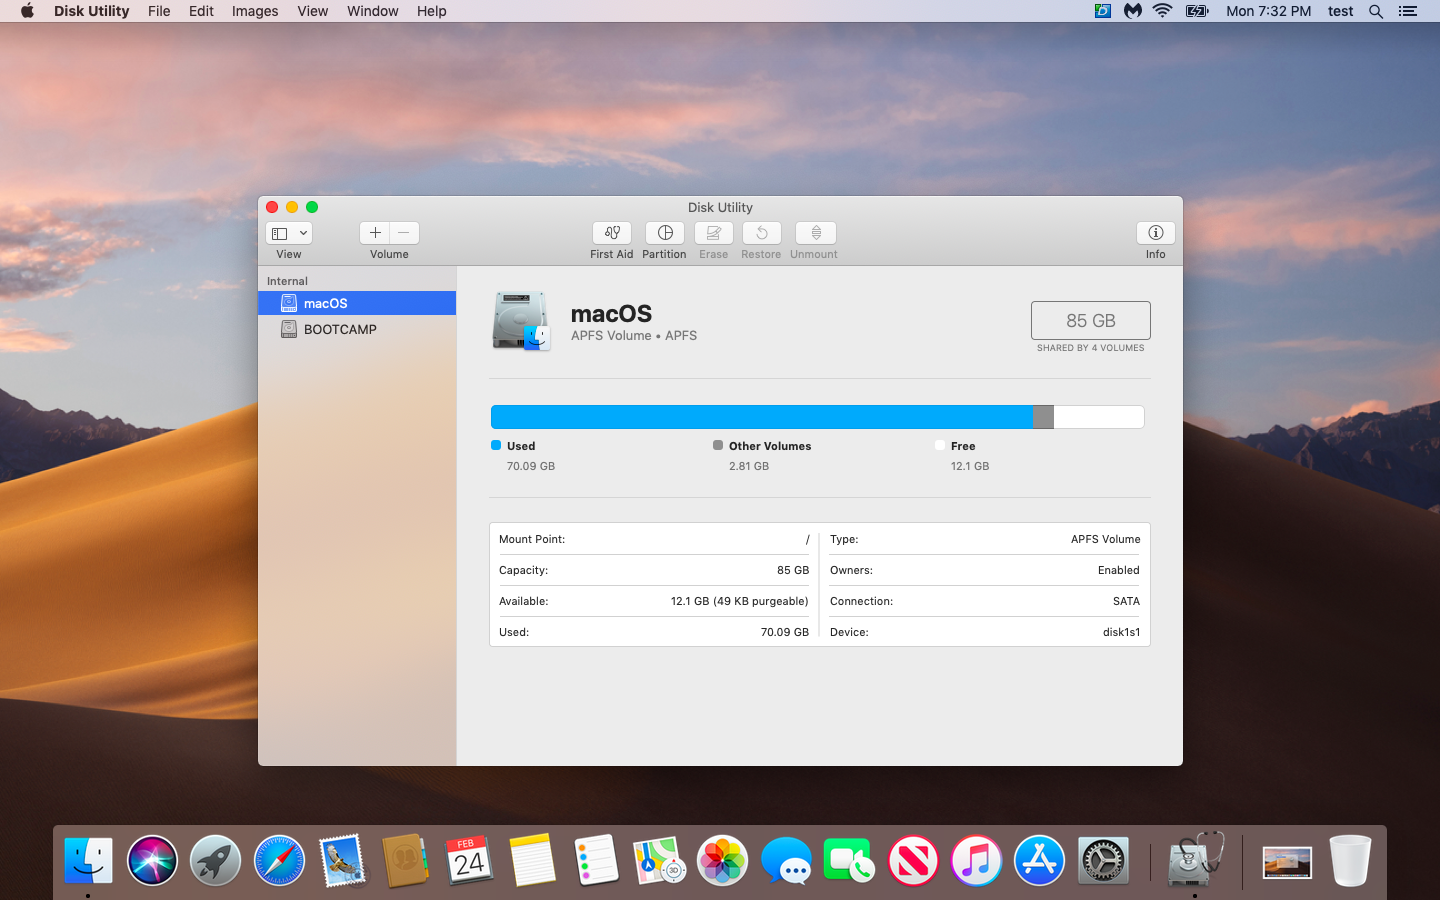1440x900 pixels.
Task: Click the Erase toolbar icon
Action: coord(714,233)
